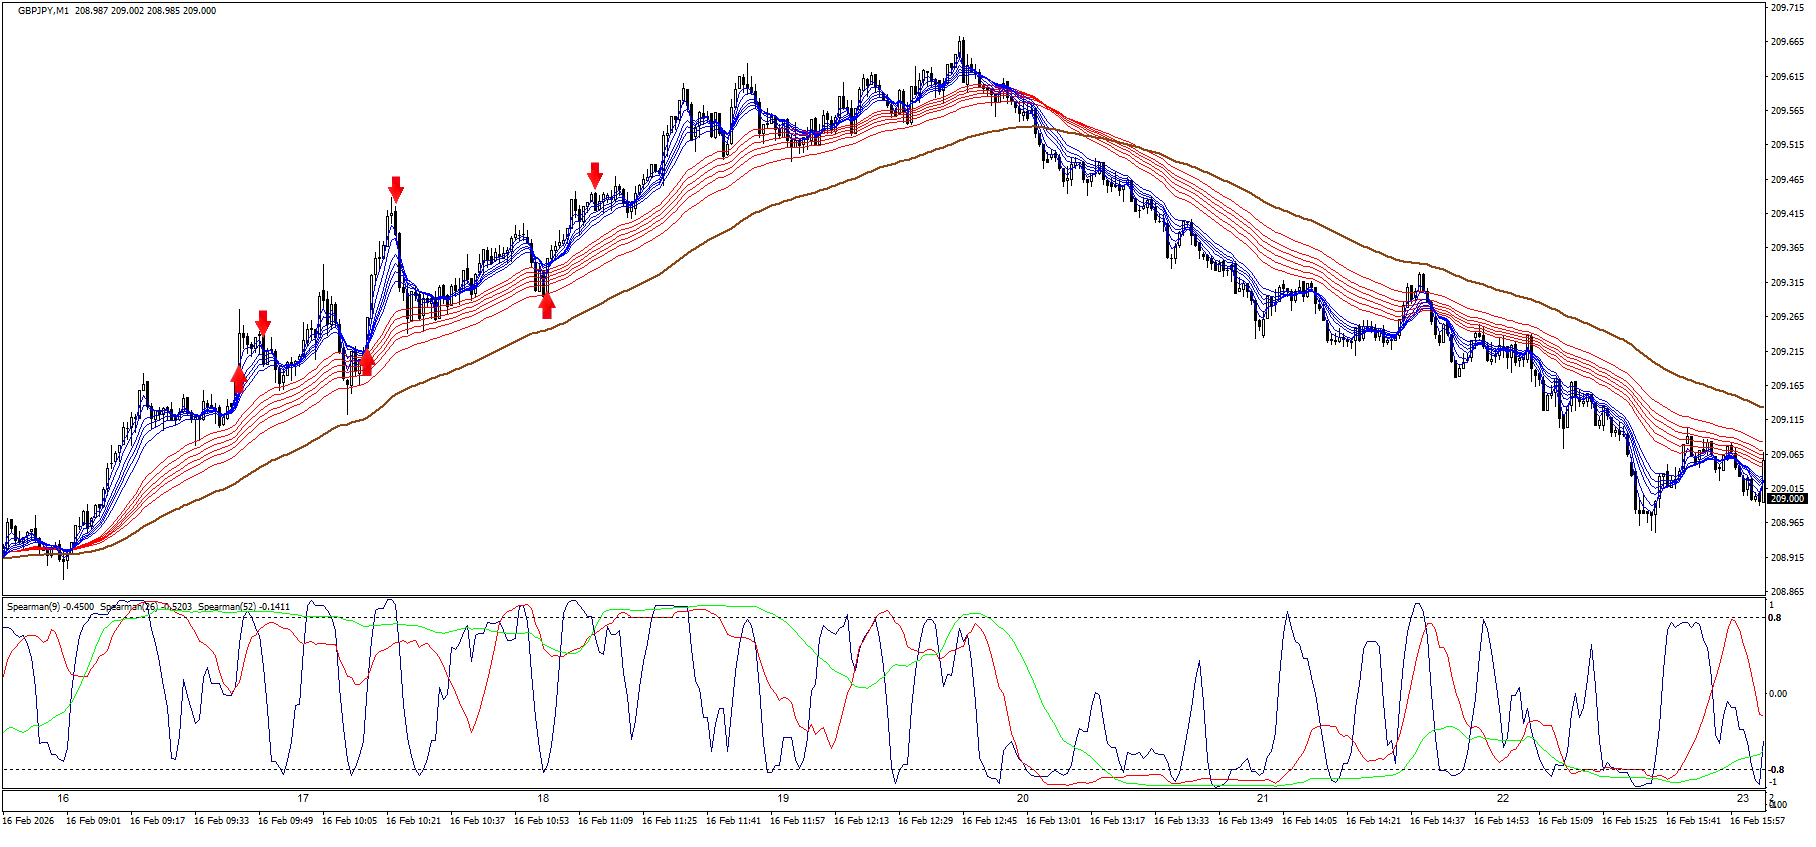Select day marker 16 on the timeline
This screenshot has height=847, width=1816.
click(63, 798)
